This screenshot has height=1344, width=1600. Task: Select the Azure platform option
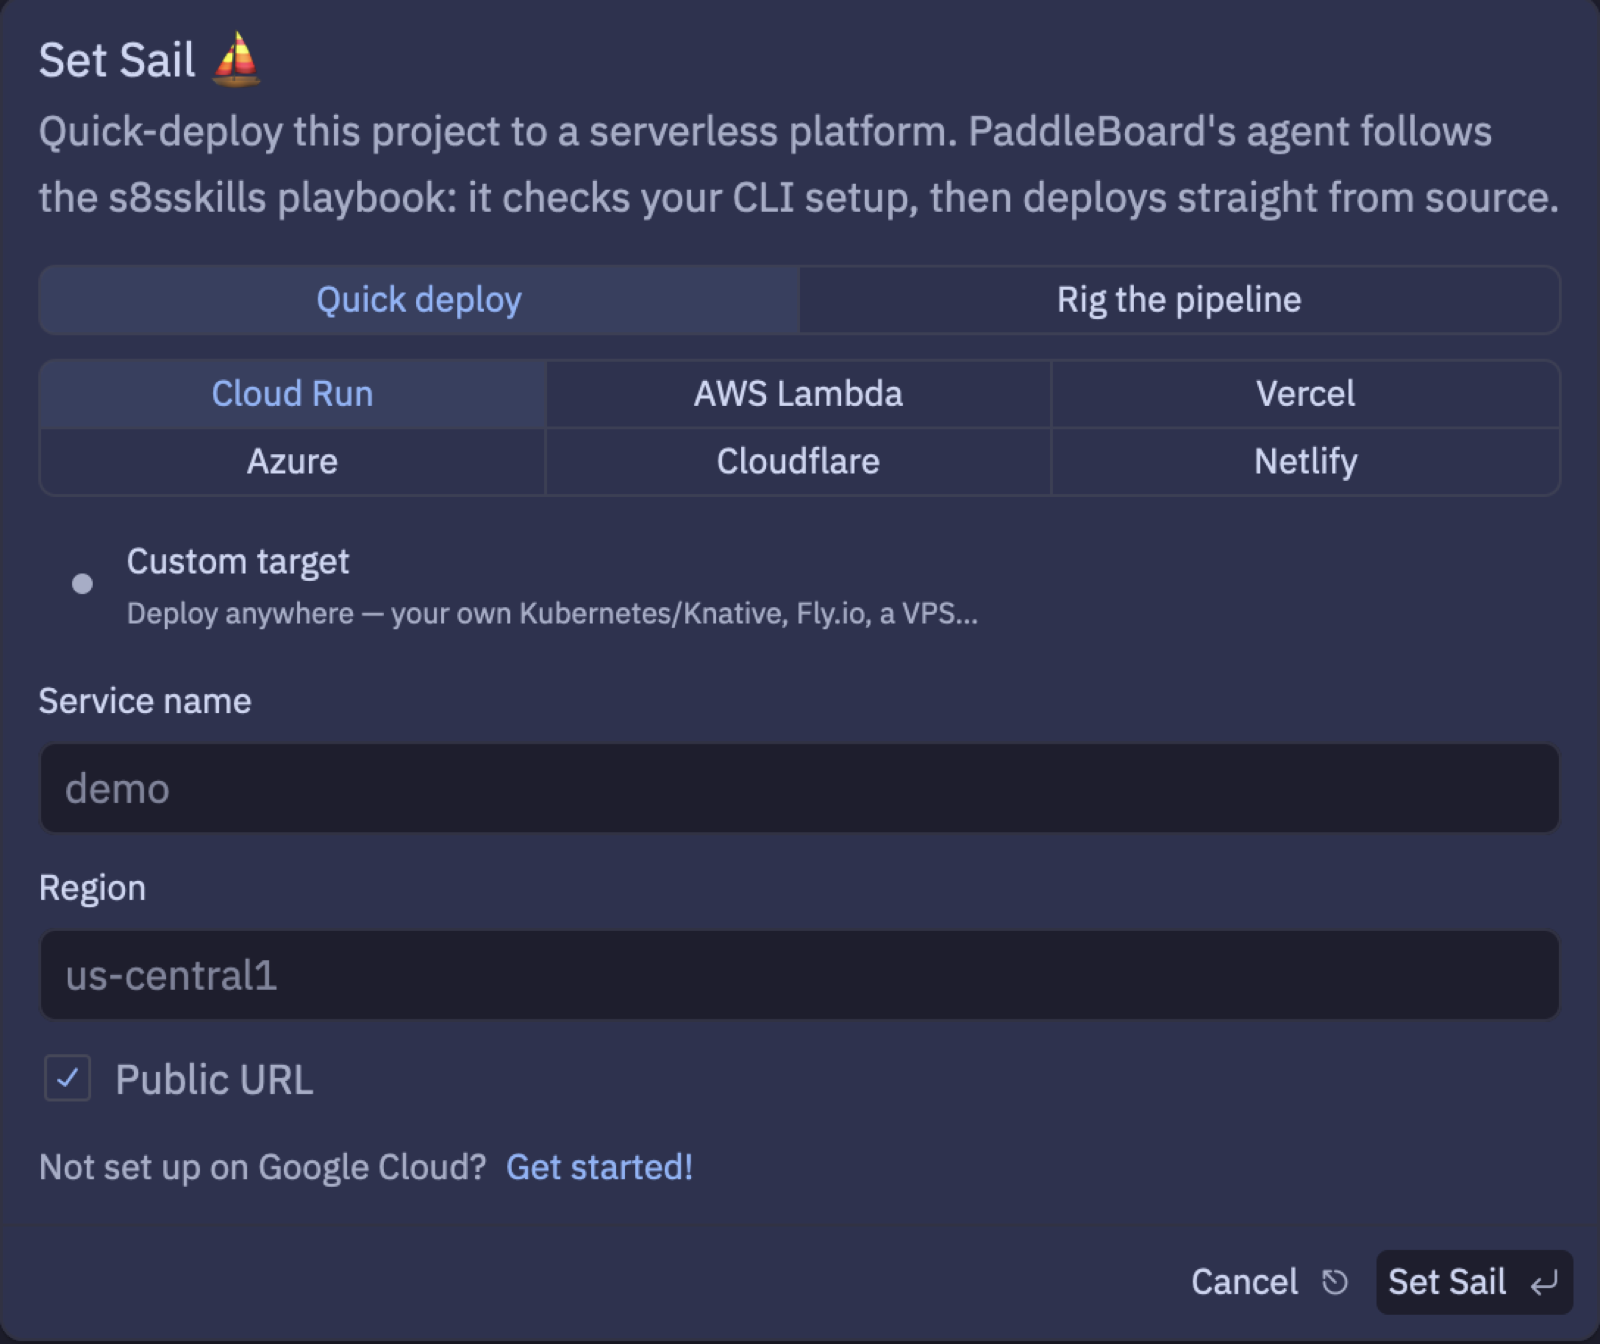292,462
